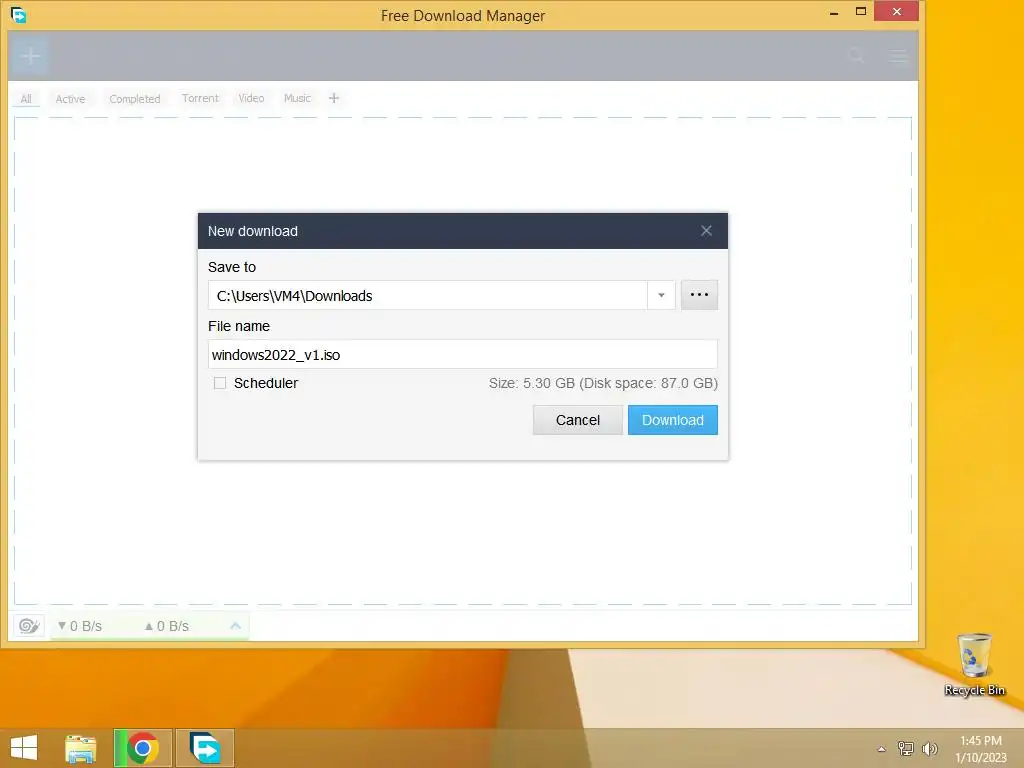Image resolution: width=1024 pixels, height=768 pixels.
Task: Open the hamburger main menu
Action: [x=898, y=57]
